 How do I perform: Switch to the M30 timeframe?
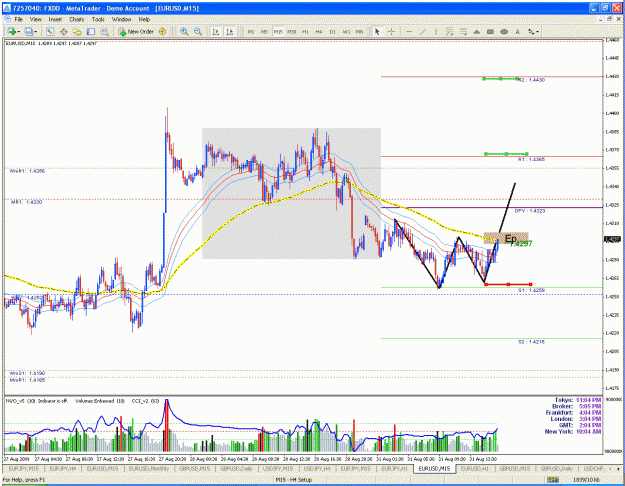291,31
